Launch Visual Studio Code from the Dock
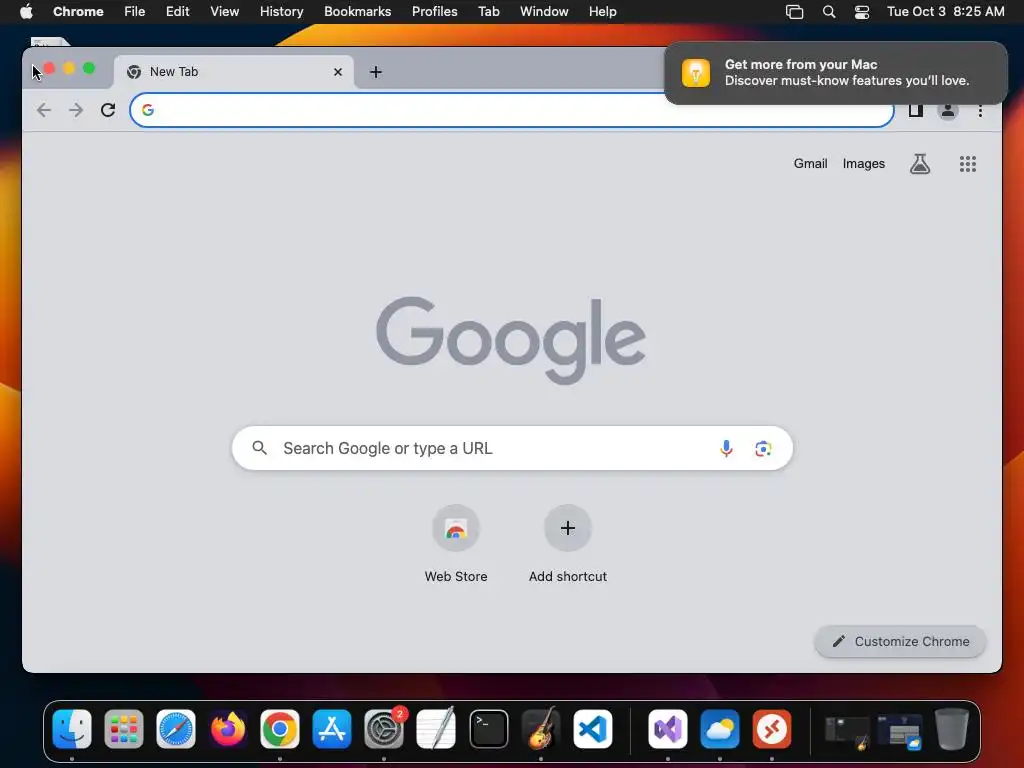 [x=592, y=729]
